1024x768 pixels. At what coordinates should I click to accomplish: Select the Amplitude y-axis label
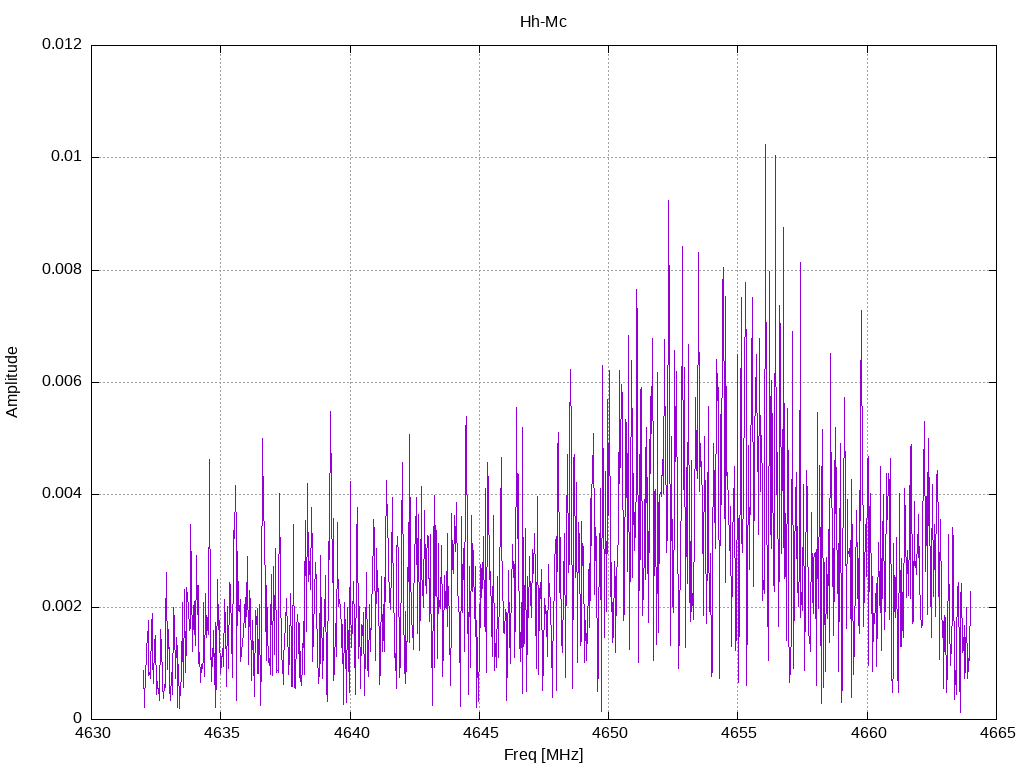12,382
